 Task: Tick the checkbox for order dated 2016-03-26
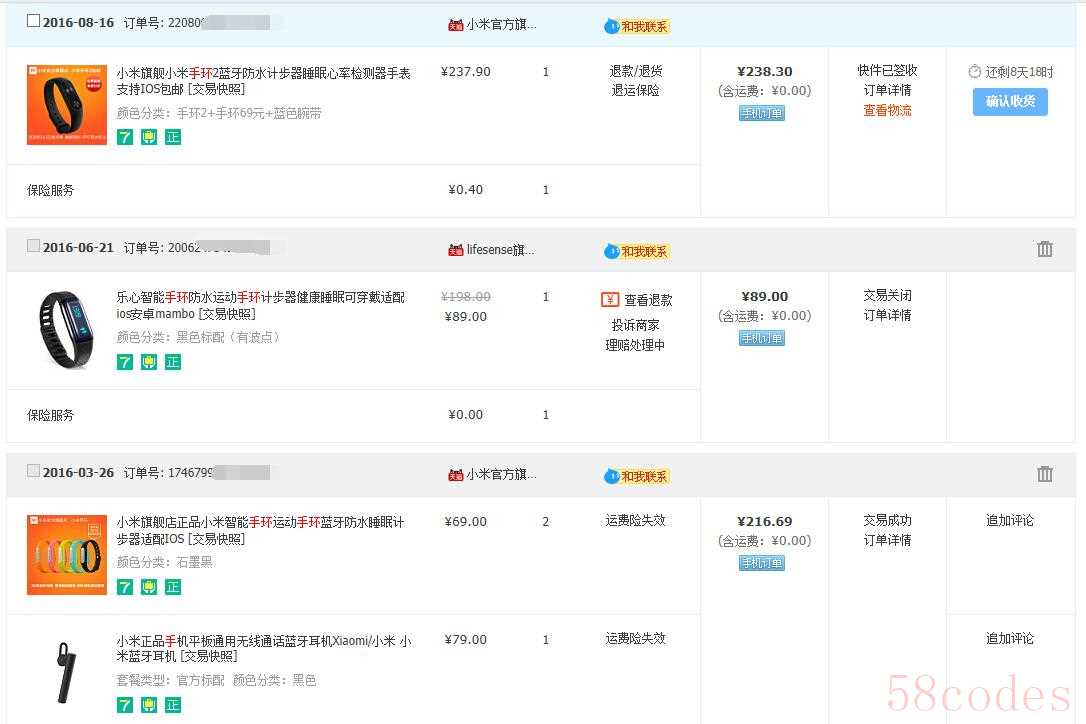coord(33,470)
